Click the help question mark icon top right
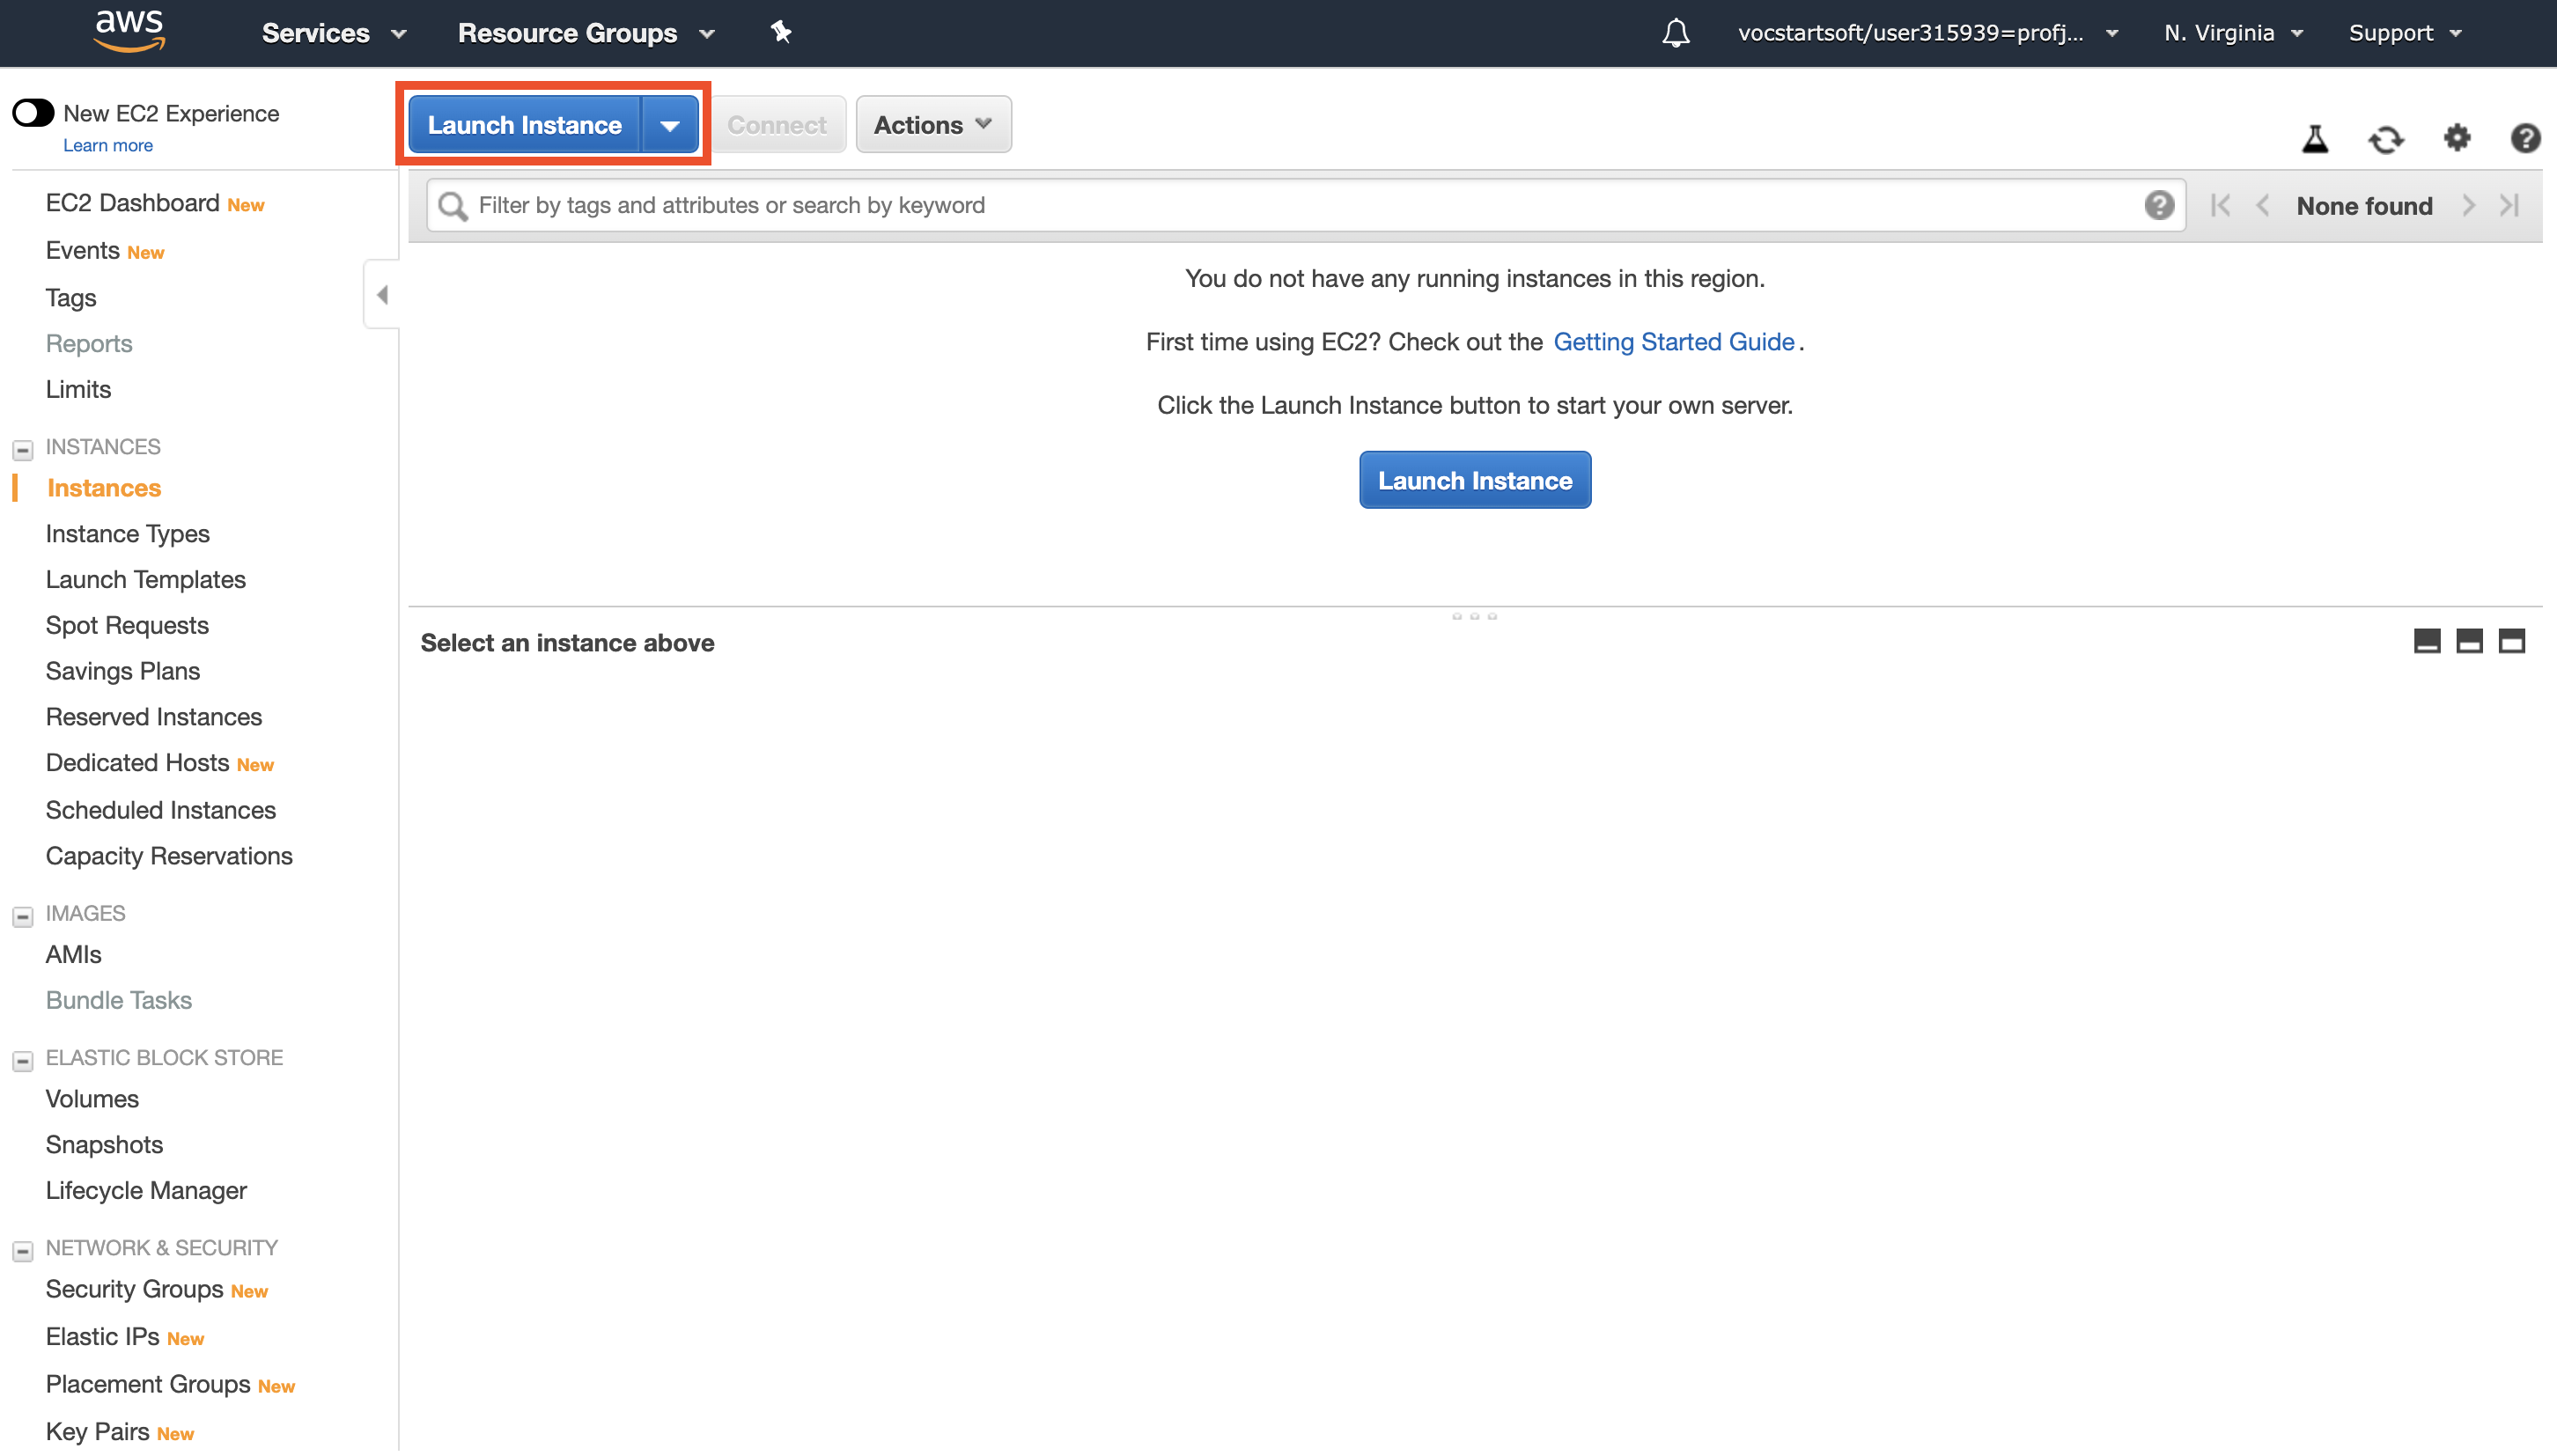 (2525, 138)
